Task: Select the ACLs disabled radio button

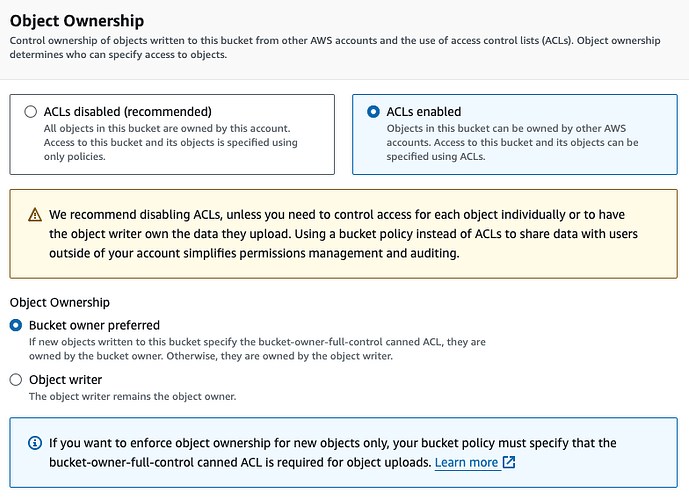Action: [x=31, y=112]
